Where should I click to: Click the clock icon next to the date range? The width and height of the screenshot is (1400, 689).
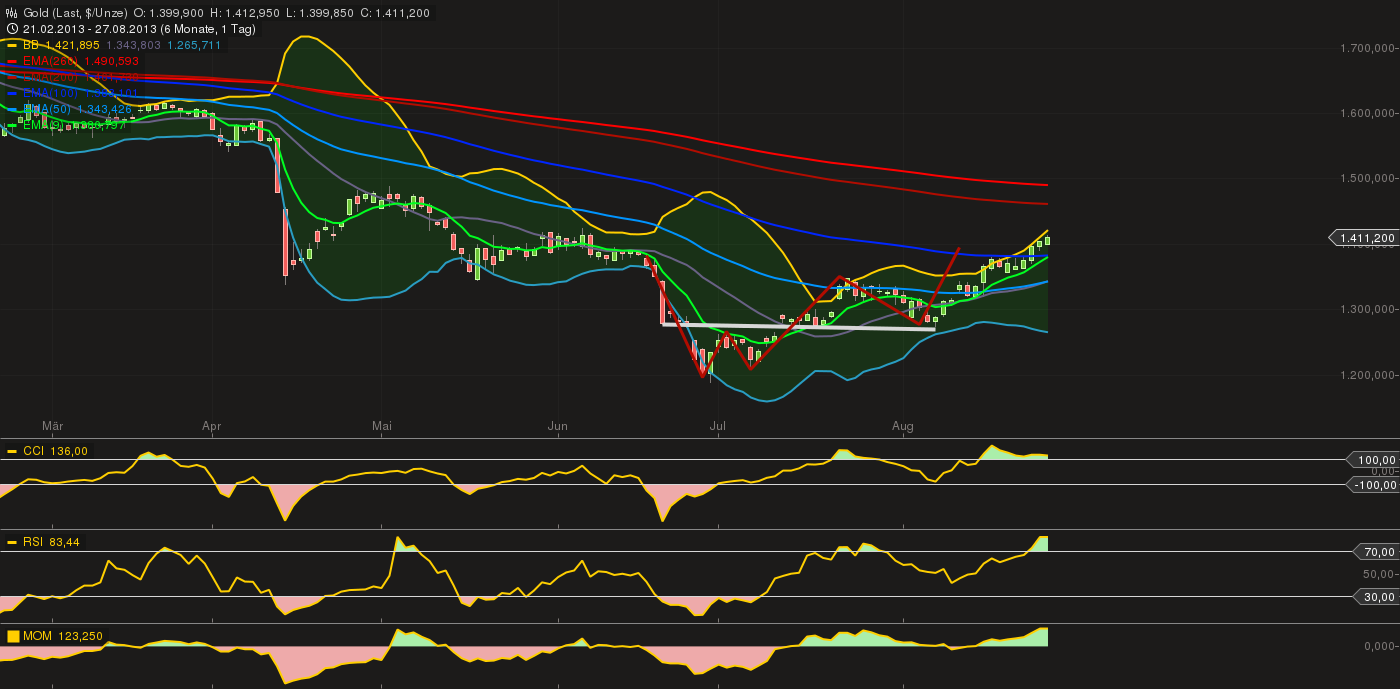pos(12,28)
